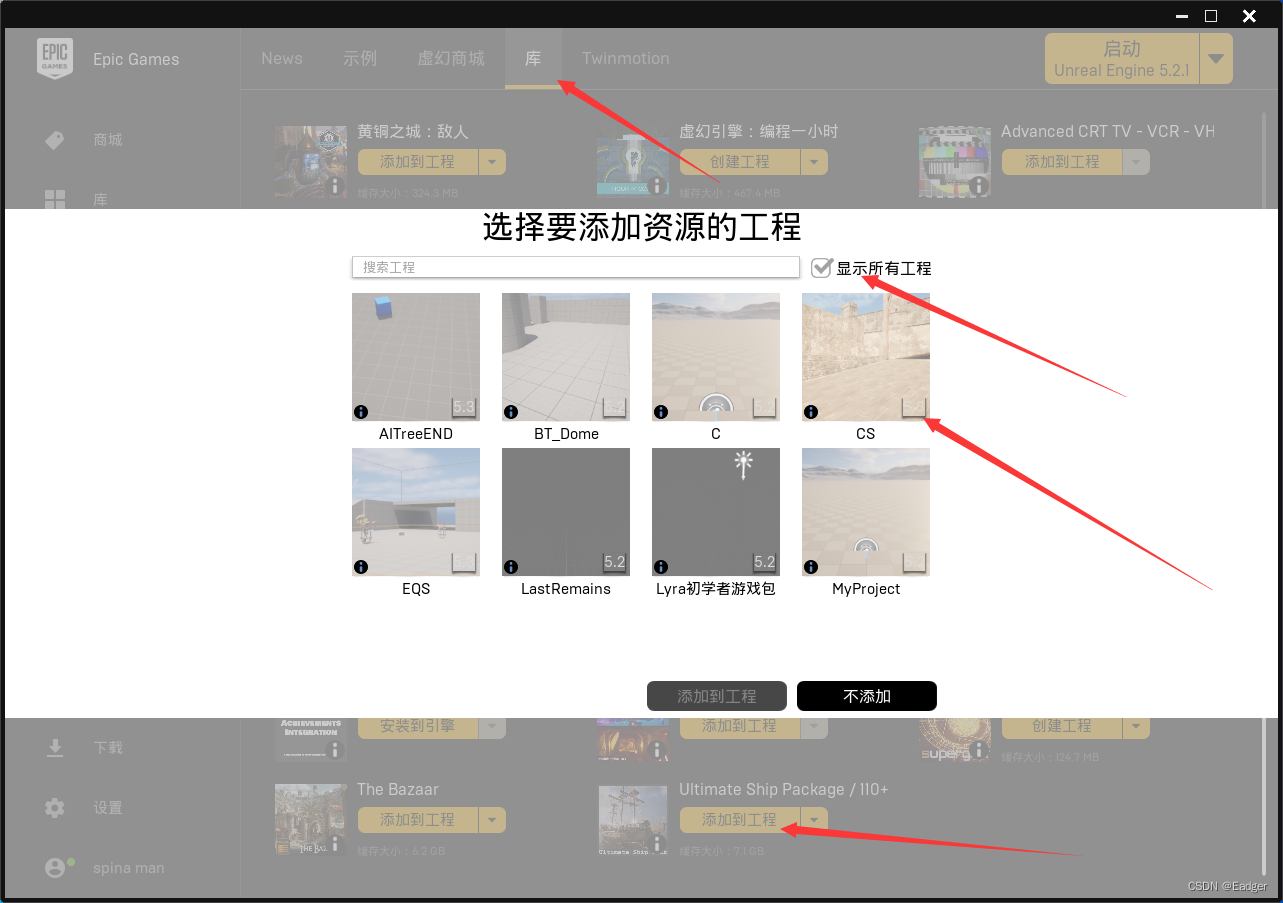Expand dropdown arrow beside Advanced CRT TV 添加到工程
Screen dimensions: 1283x903
click(1136, 162)
